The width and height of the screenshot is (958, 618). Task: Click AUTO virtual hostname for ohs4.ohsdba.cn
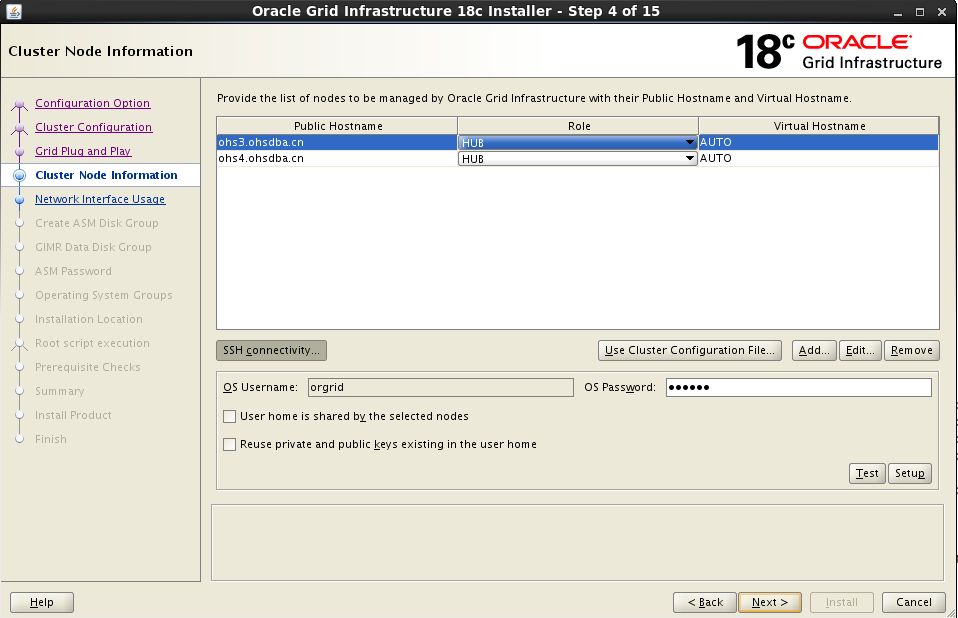(818, 158)
